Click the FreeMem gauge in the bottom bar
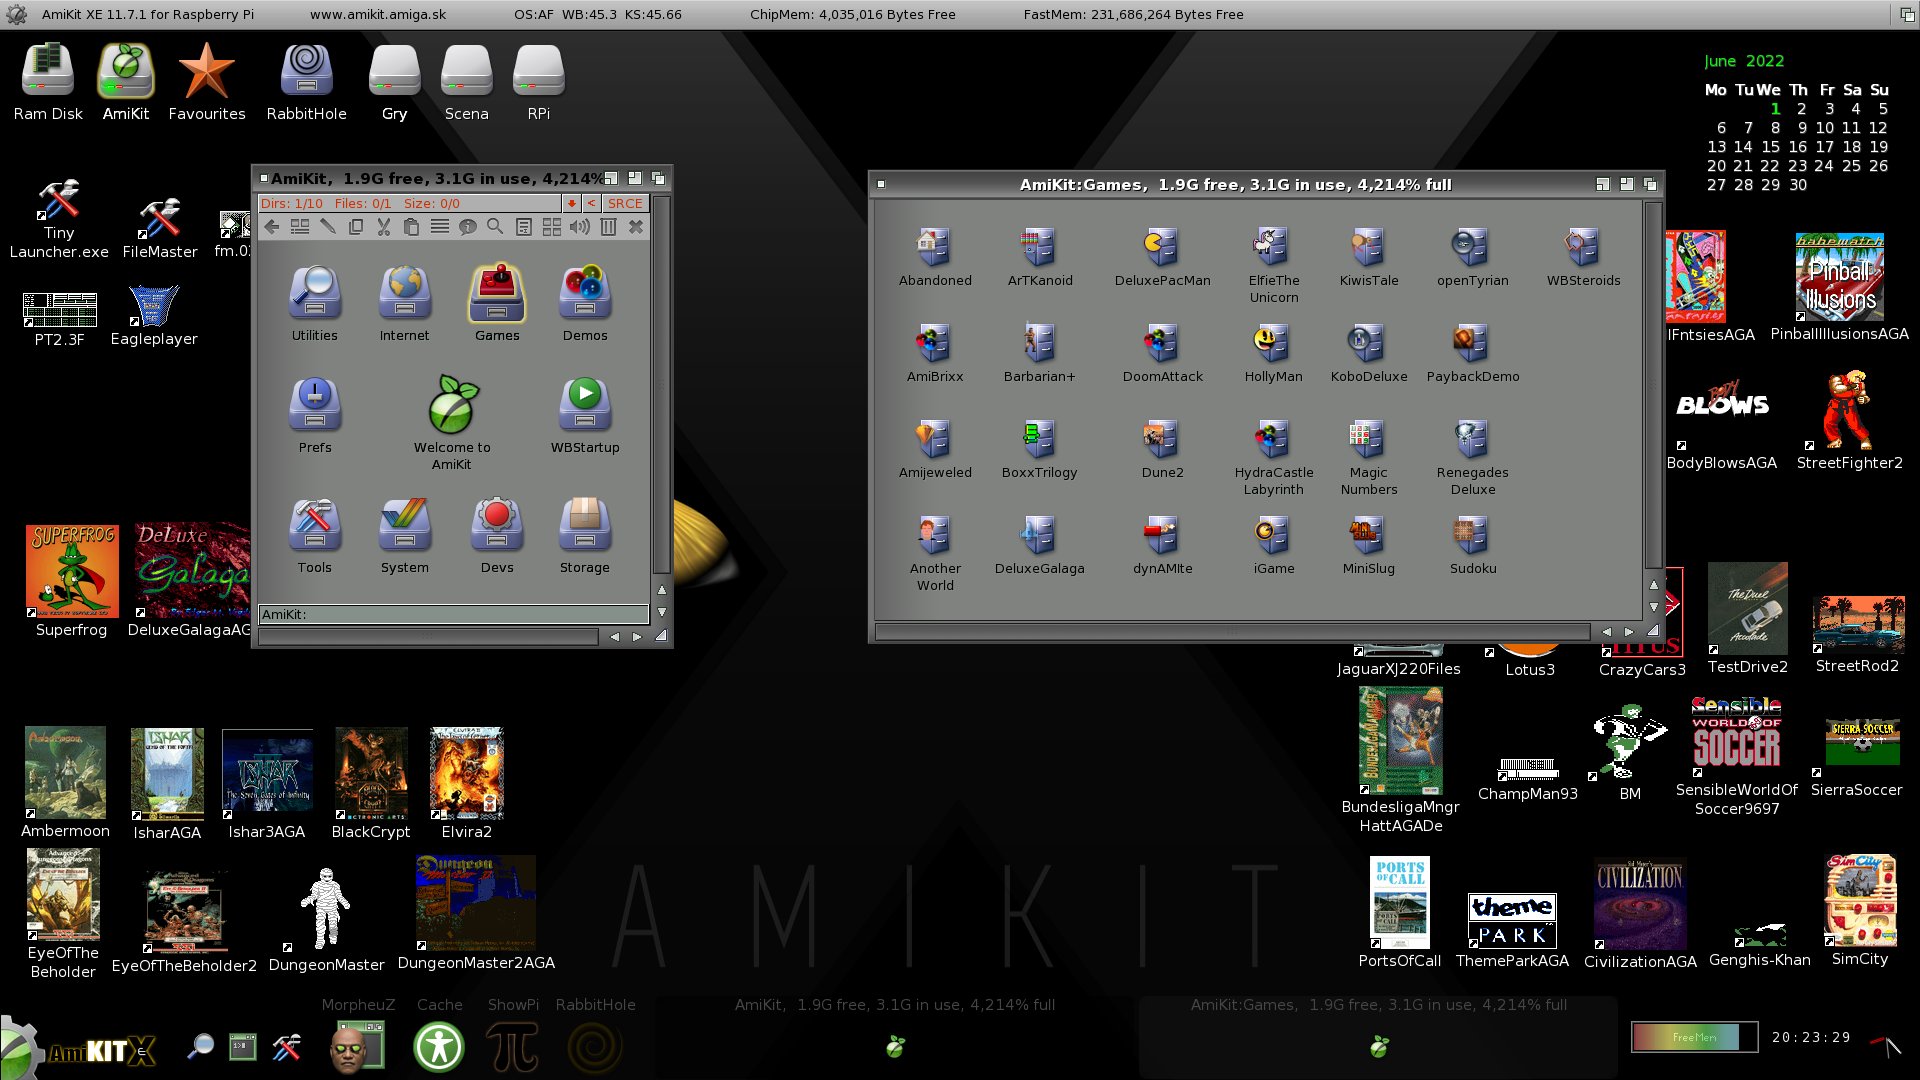 pyautogui.click(x=1694, y=1037)
